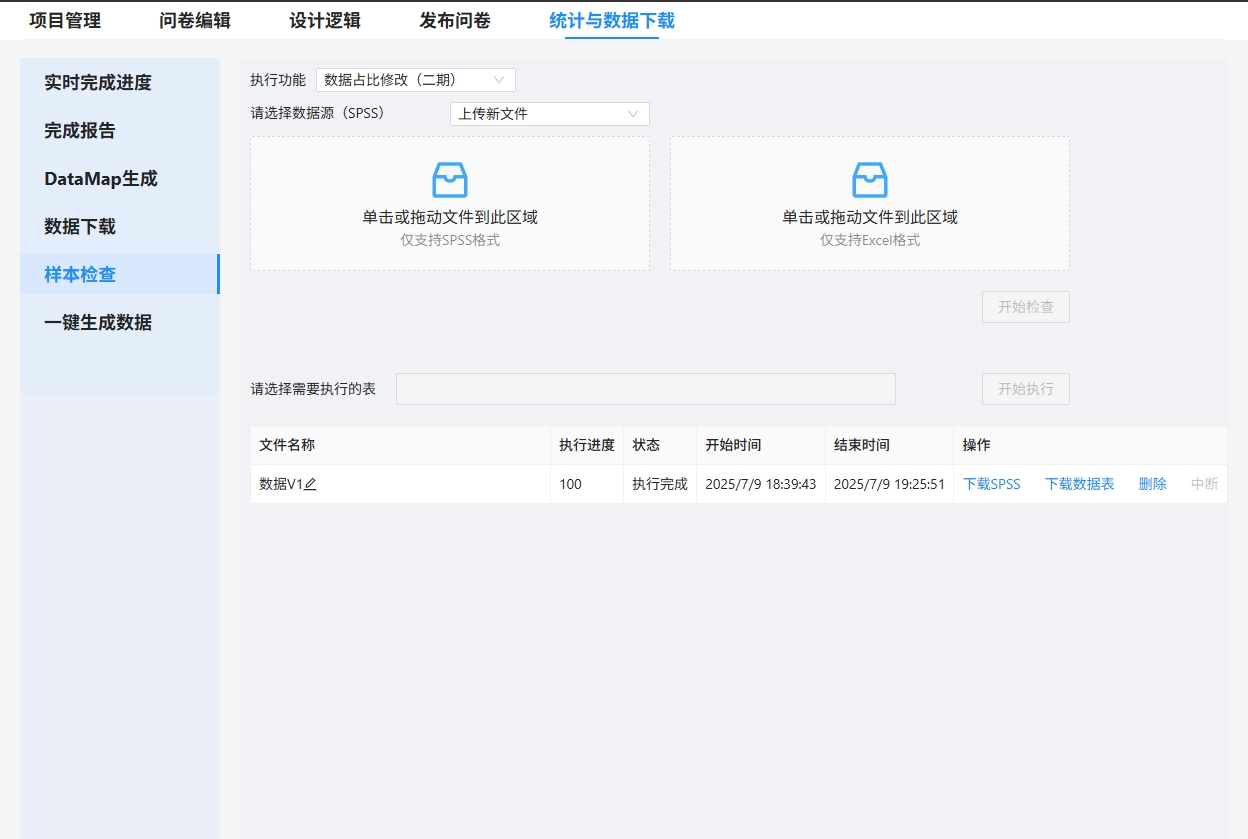Switch to 问卷编辑 tab
Screen dimensions: 1248x839
pyautogui.click(x=195, y=20)
